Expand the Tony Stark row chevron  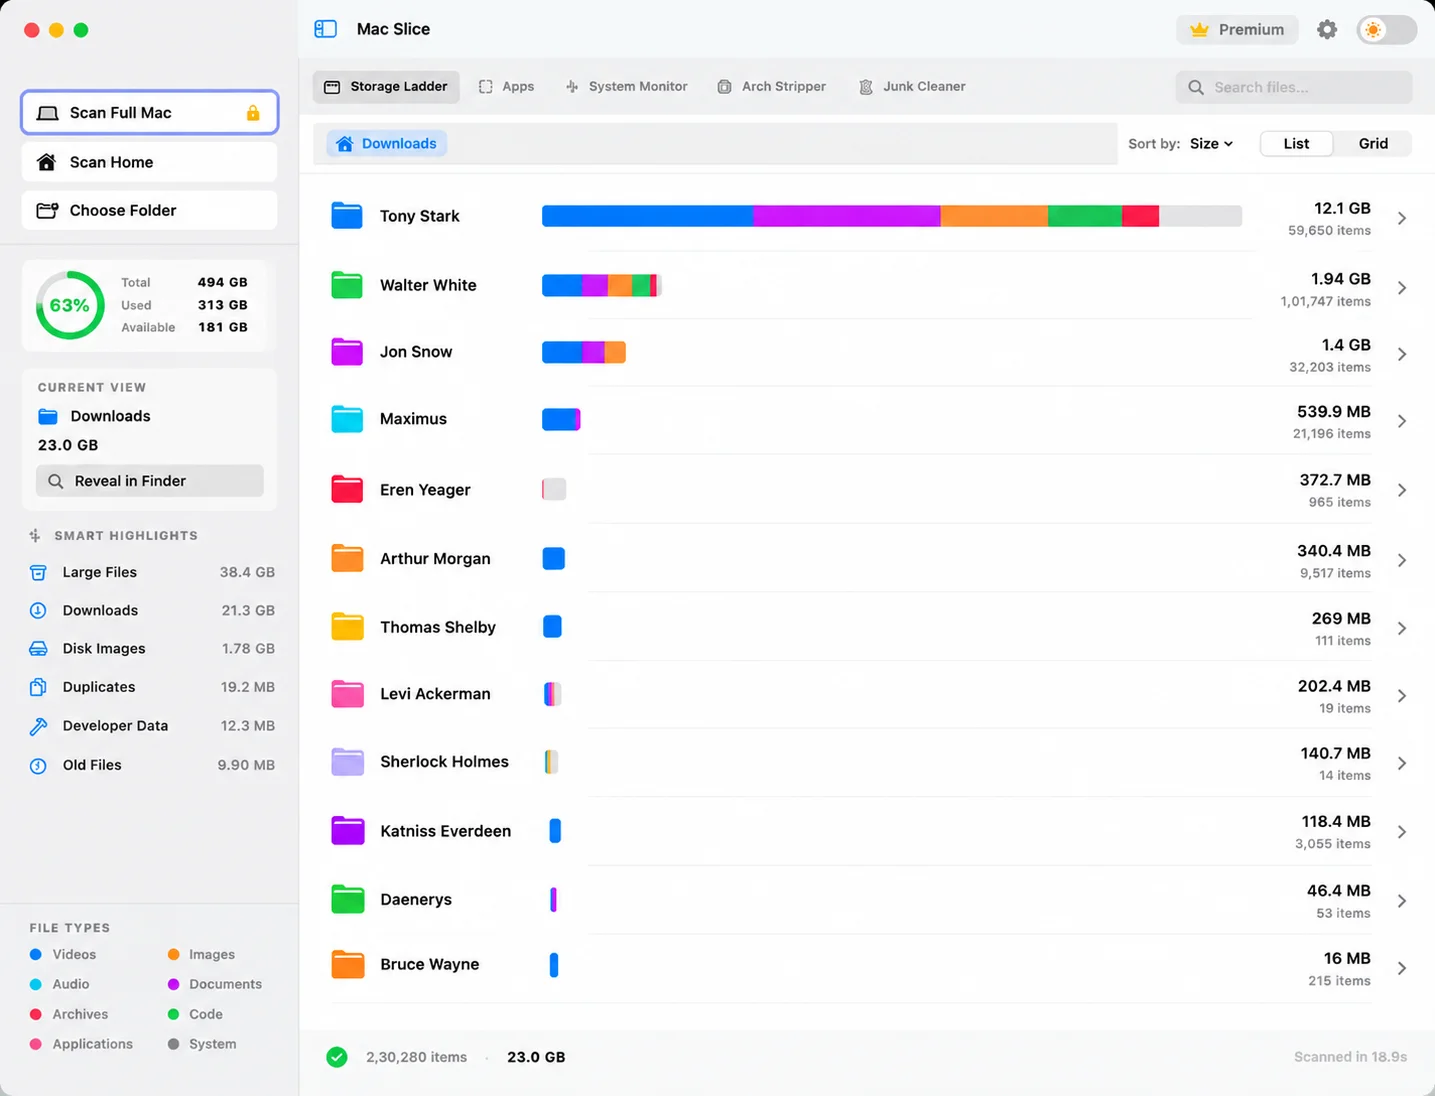[x=1402, y=218]
